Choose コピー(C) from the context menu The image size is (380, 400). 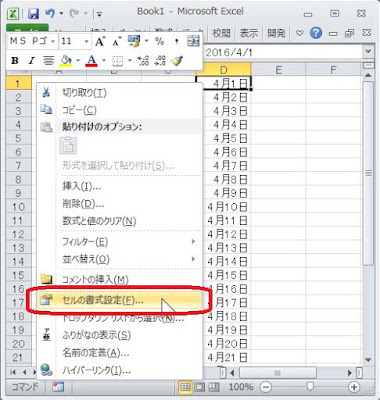pyautogui.click(x=119, y=110)
